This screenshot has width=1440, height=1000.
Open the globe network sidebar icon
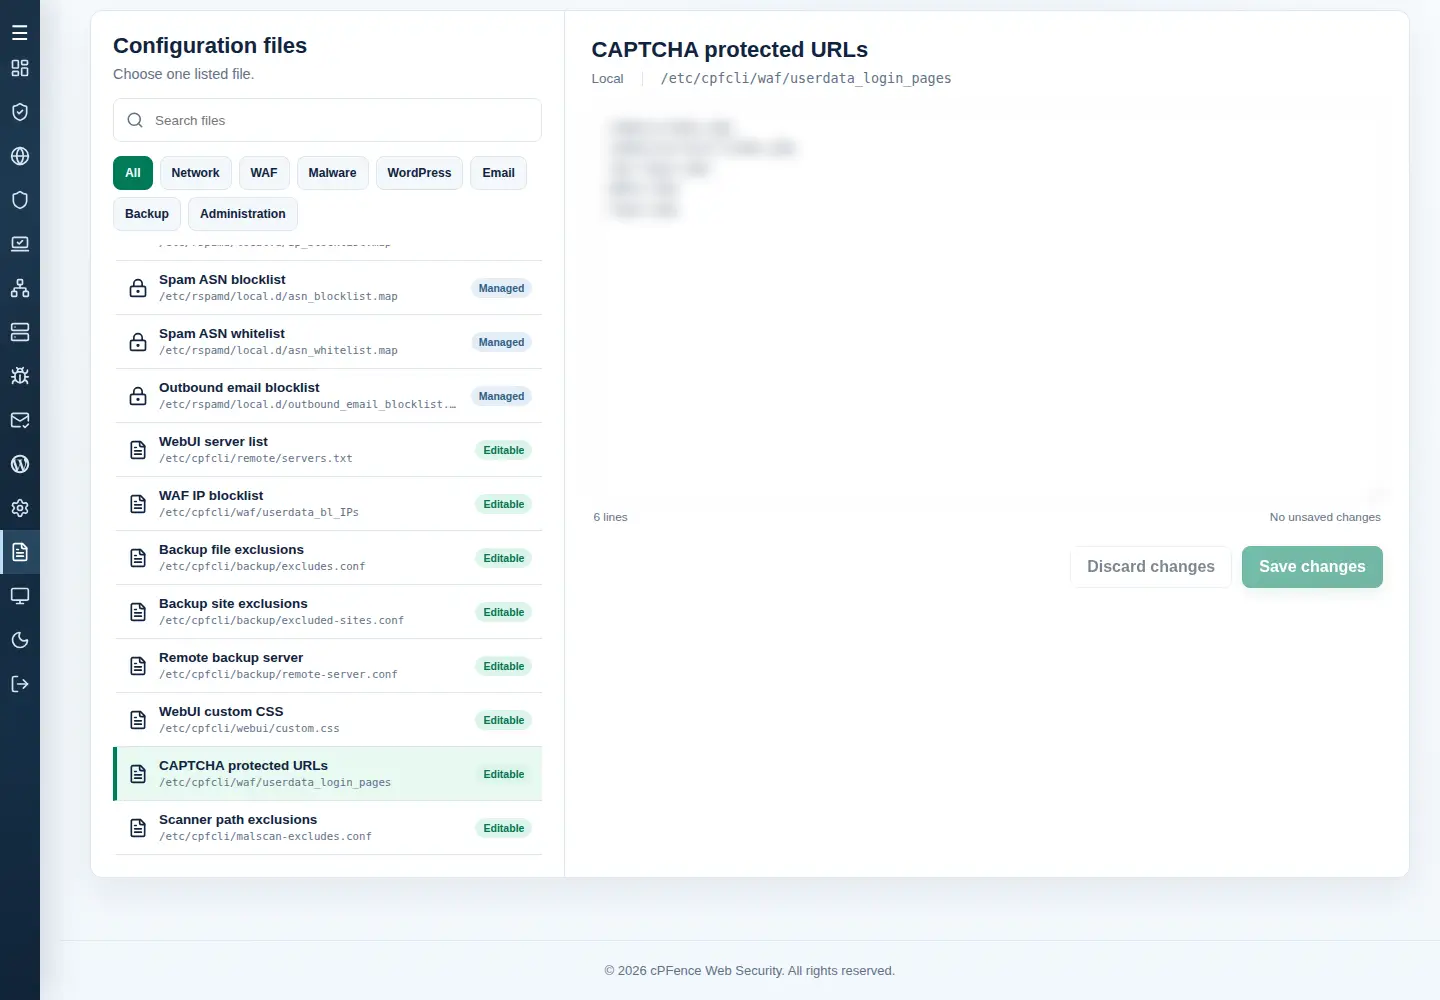pos(20,156)
